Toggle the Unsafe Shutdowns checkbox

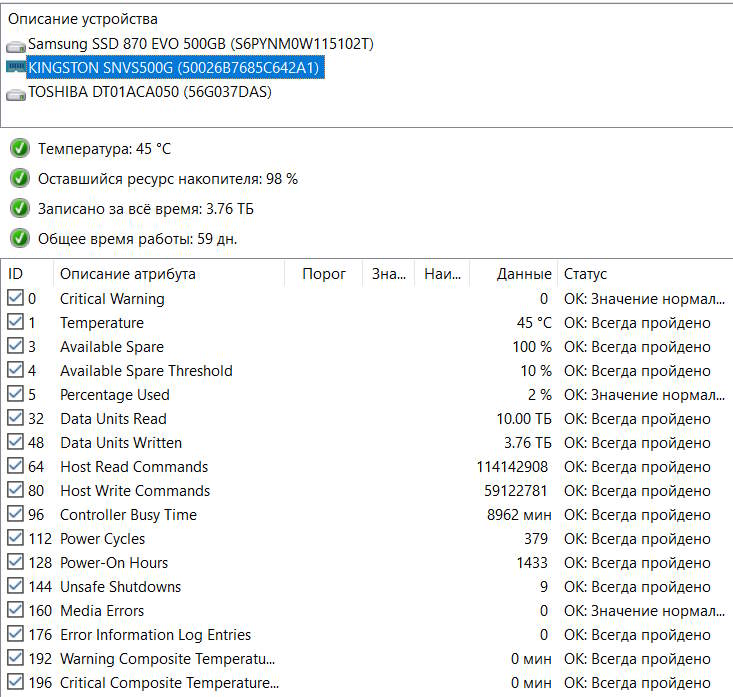(x=15, y=586)
